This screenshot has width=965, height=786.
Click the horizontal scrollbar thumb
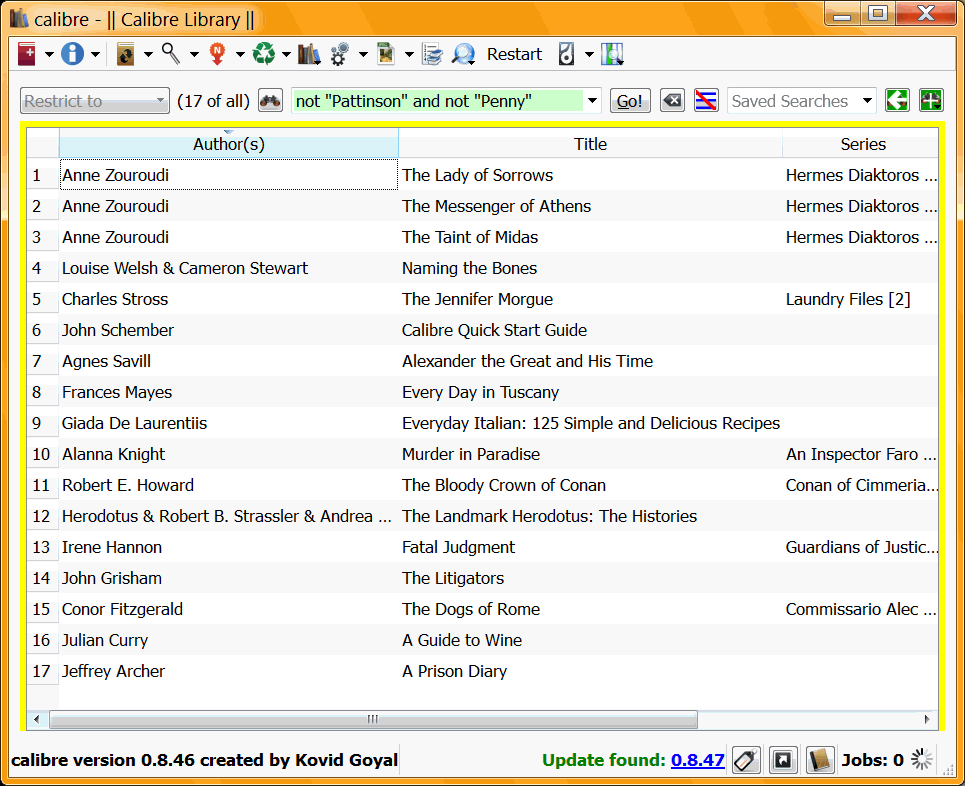click(373, 719)
